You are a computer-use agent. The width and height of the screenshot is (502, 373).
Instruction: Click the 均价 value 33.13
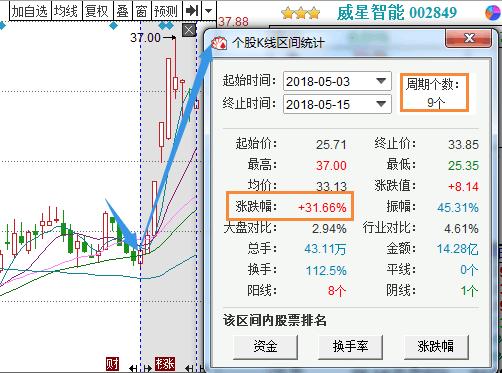coord(331,186)
